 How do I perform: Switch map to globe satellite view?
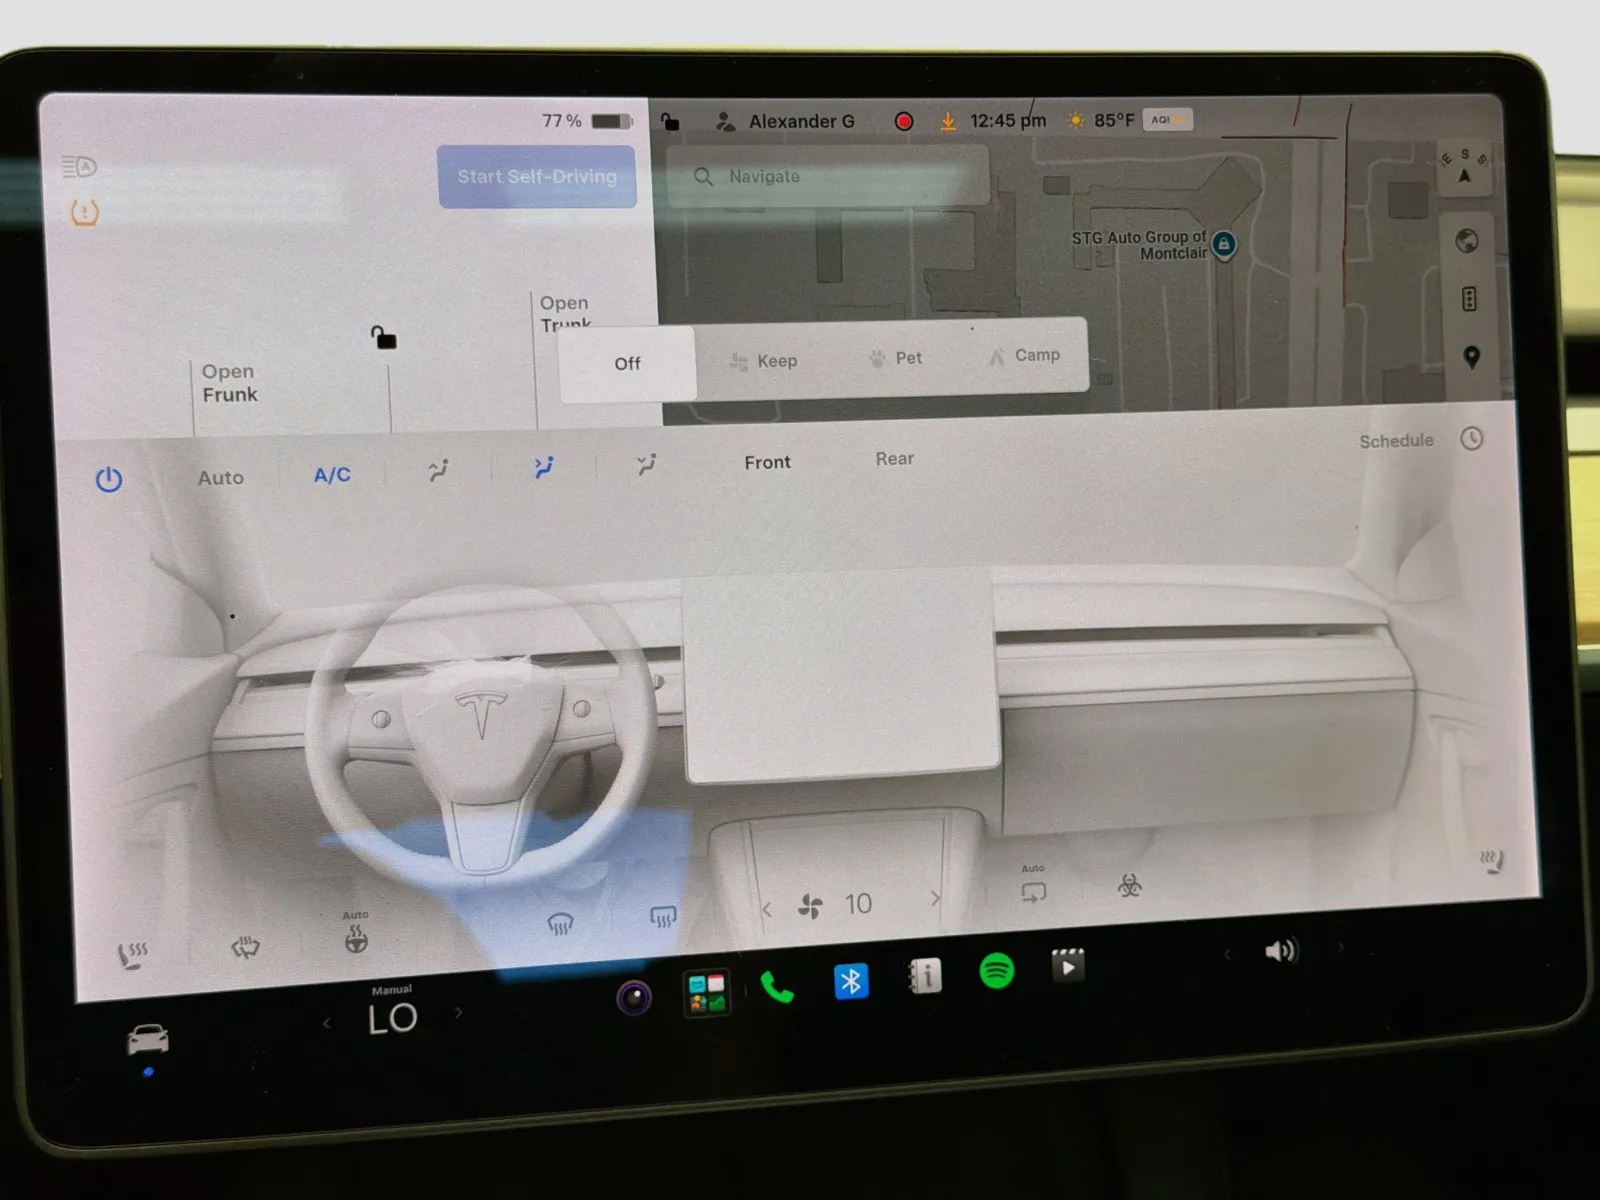pos(1467,241)
